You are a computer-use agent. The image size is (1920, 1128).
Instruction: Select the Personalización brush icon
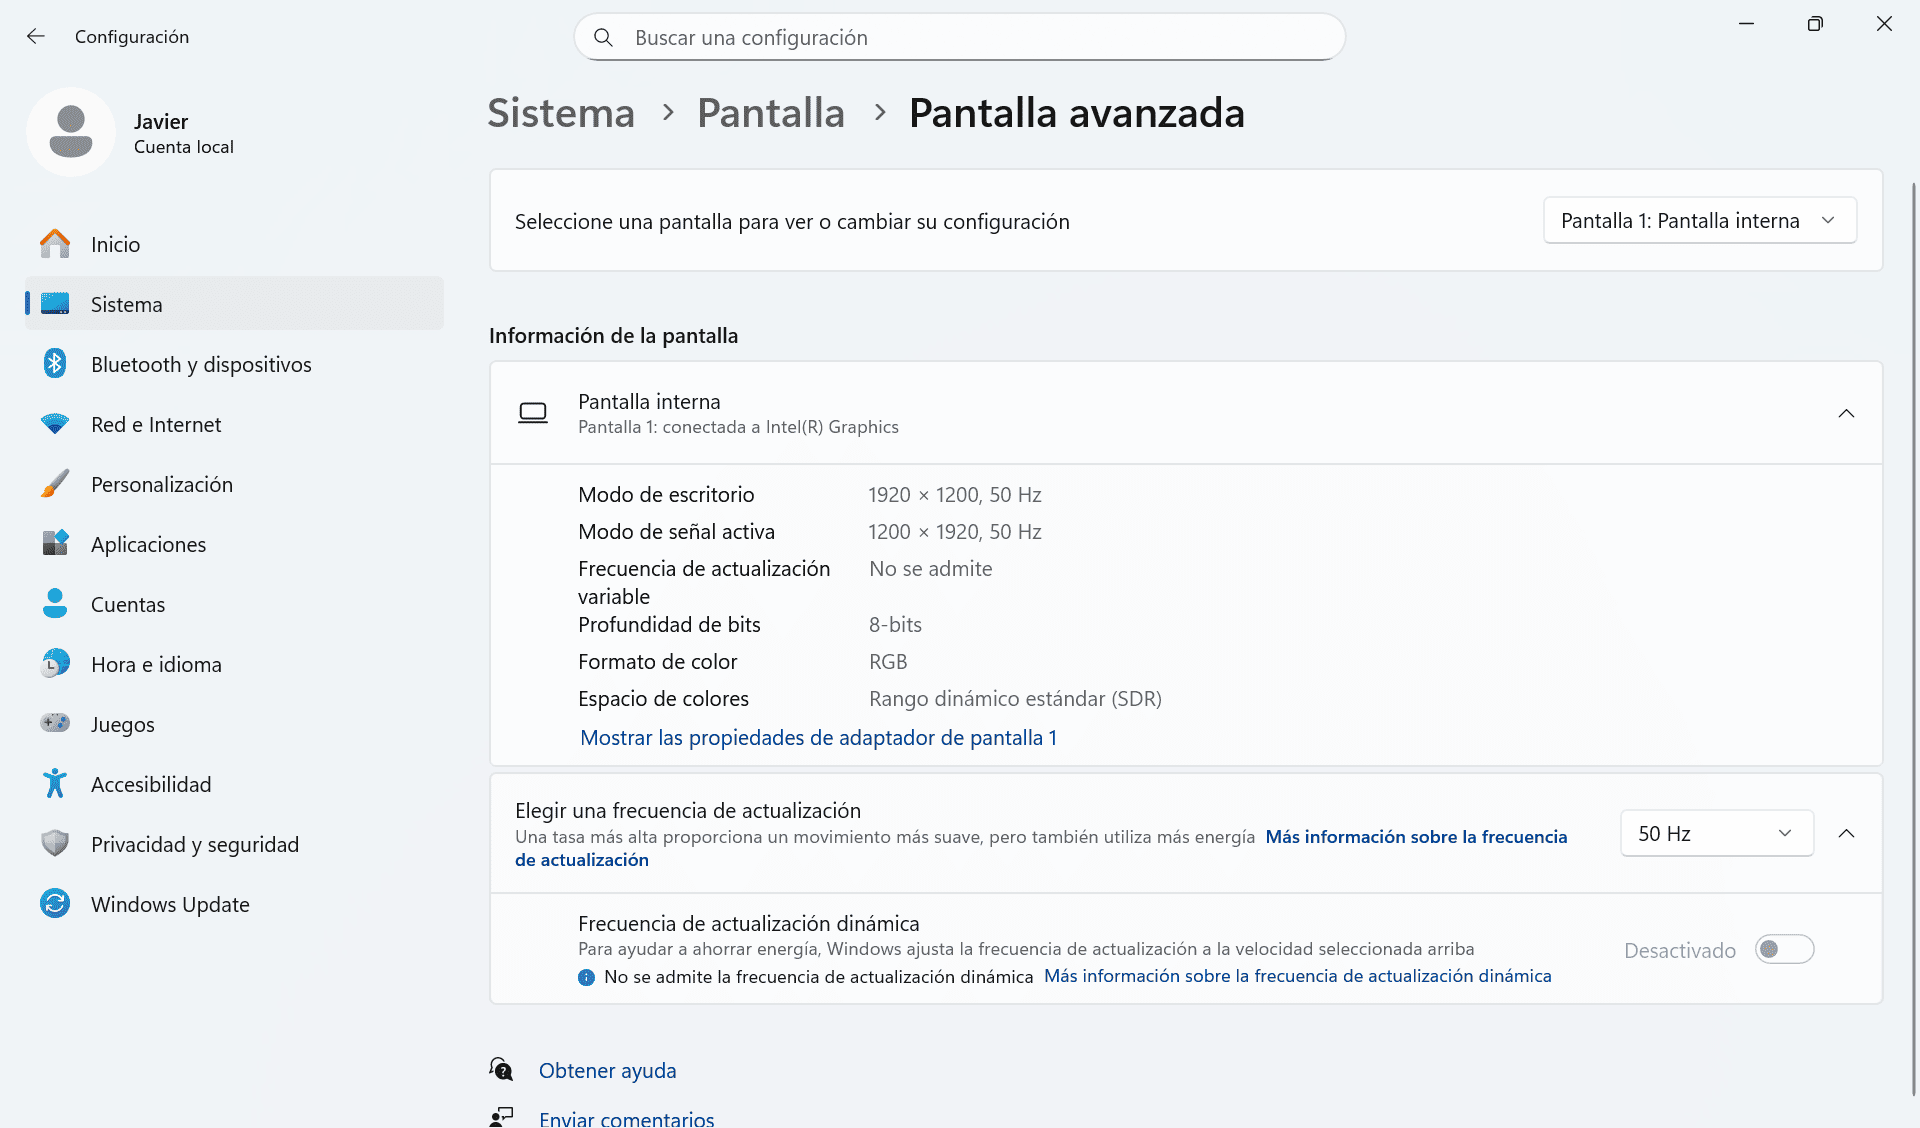pos(55,484)
